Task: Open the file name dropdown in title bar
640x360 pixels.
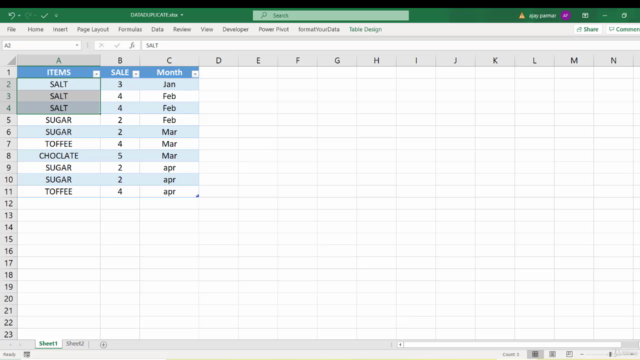Action: coord(182,15)
